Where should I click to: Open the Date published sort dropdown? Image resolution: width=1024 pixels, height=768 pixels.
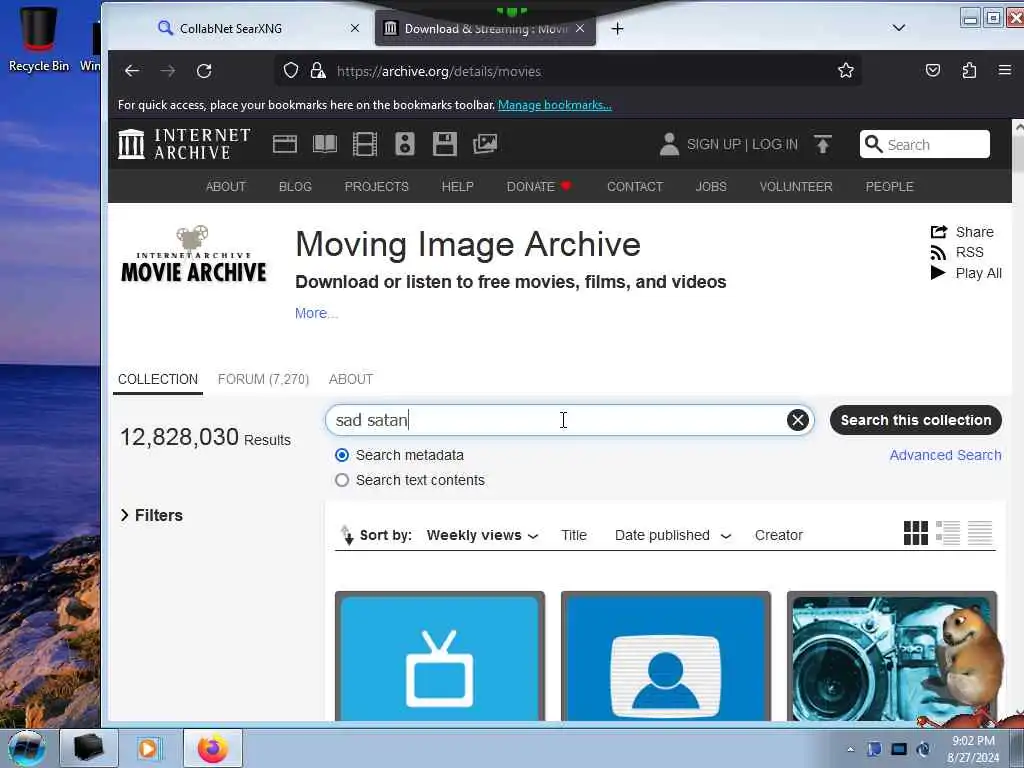click(673, 536)
